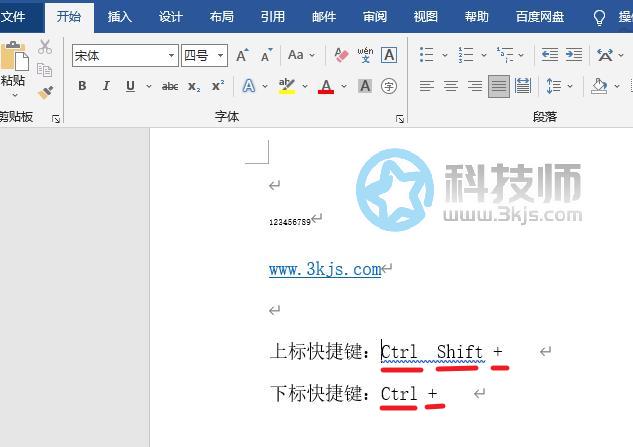Viewport: 633px width, 447px height.
Task: Increase font size with grow font icon
Action: [243, 55]
